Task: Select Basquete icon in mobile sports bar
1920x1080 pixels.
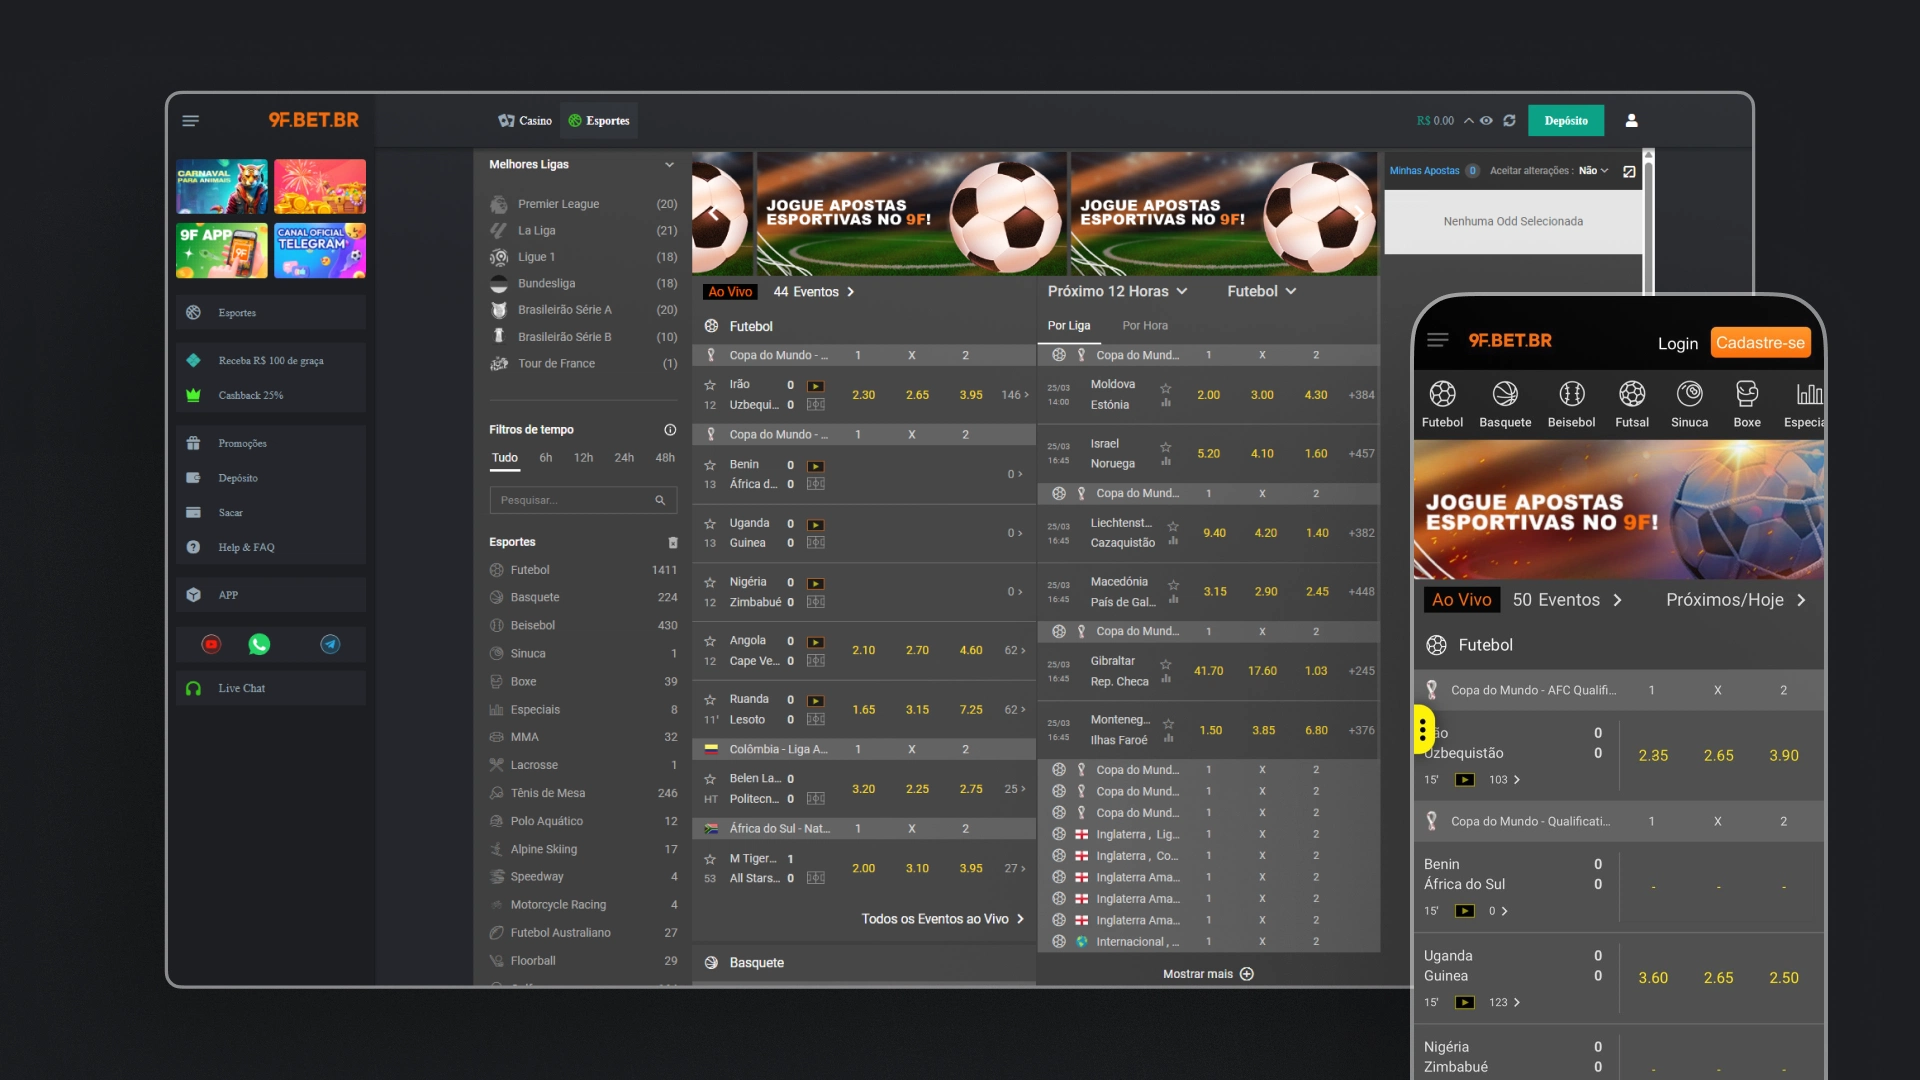Action: point(1505,394)
